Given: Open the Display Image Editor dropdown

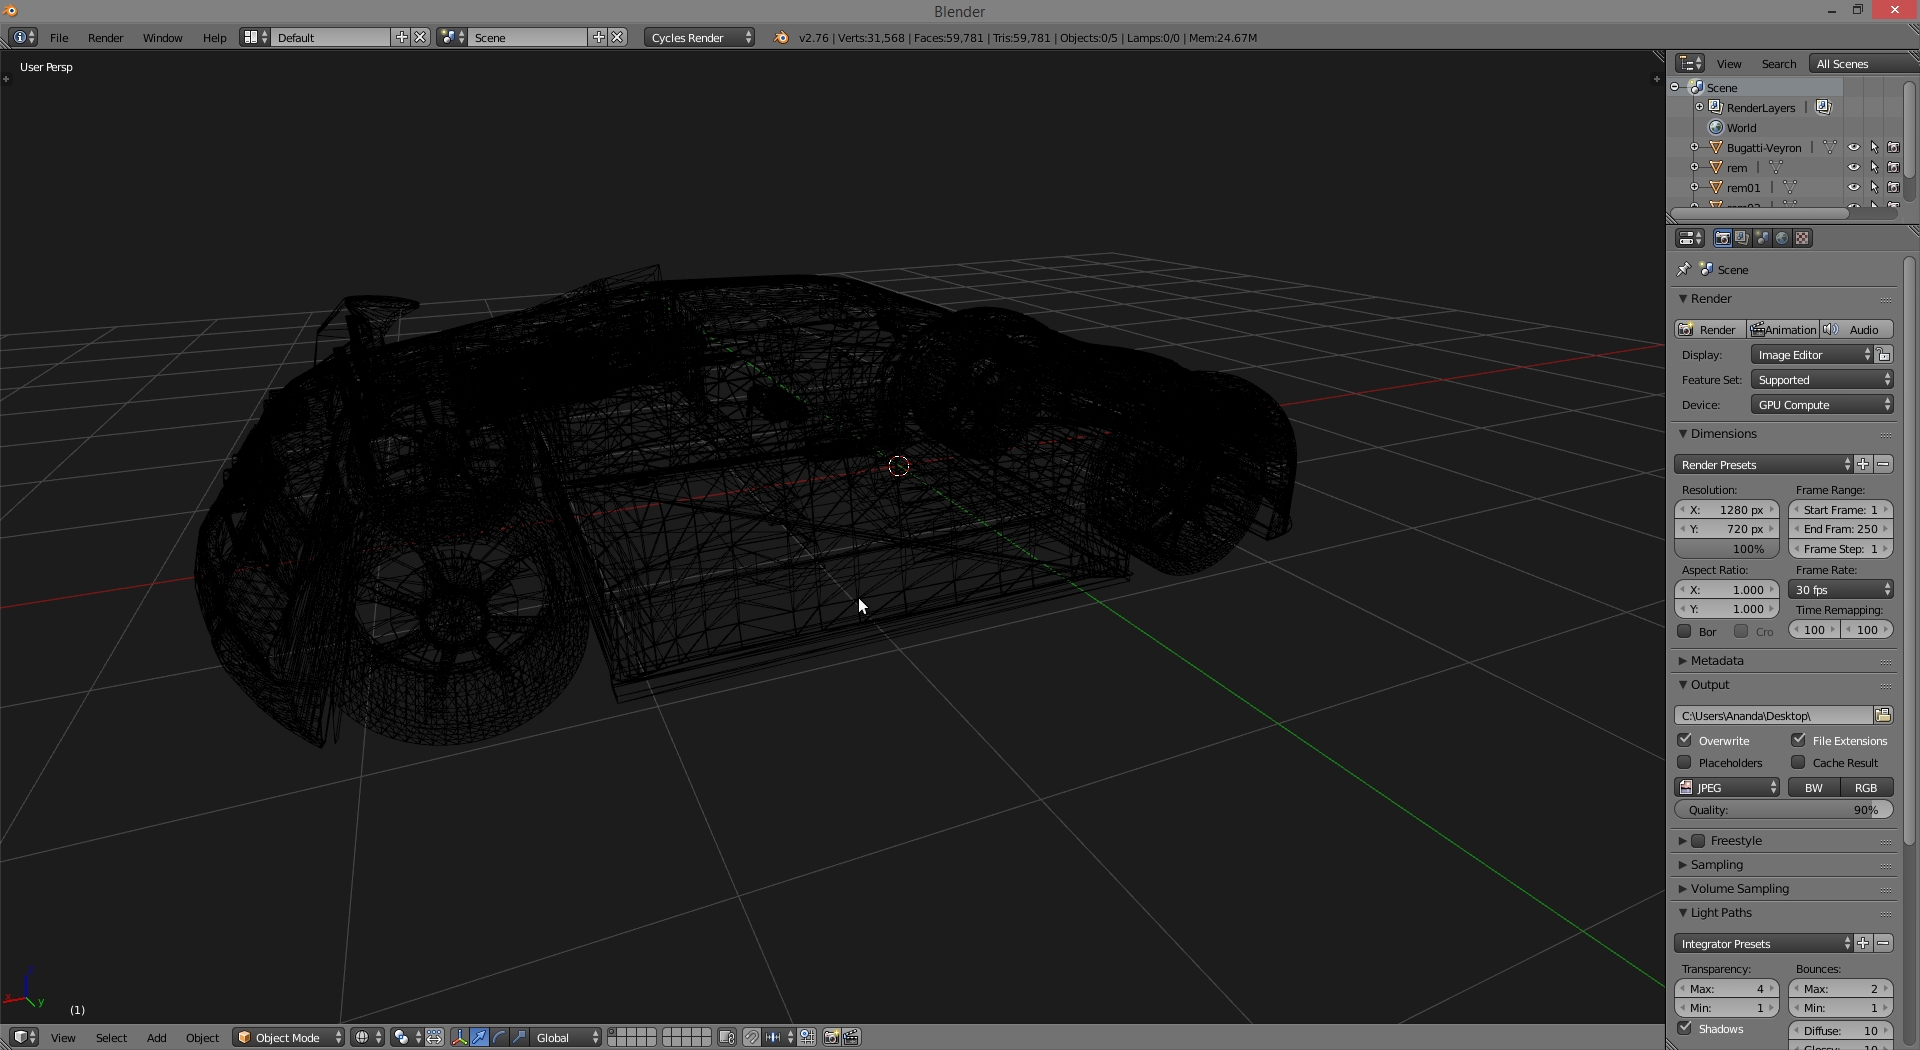Looking at the screenshot, I should tap(1812, 355).
